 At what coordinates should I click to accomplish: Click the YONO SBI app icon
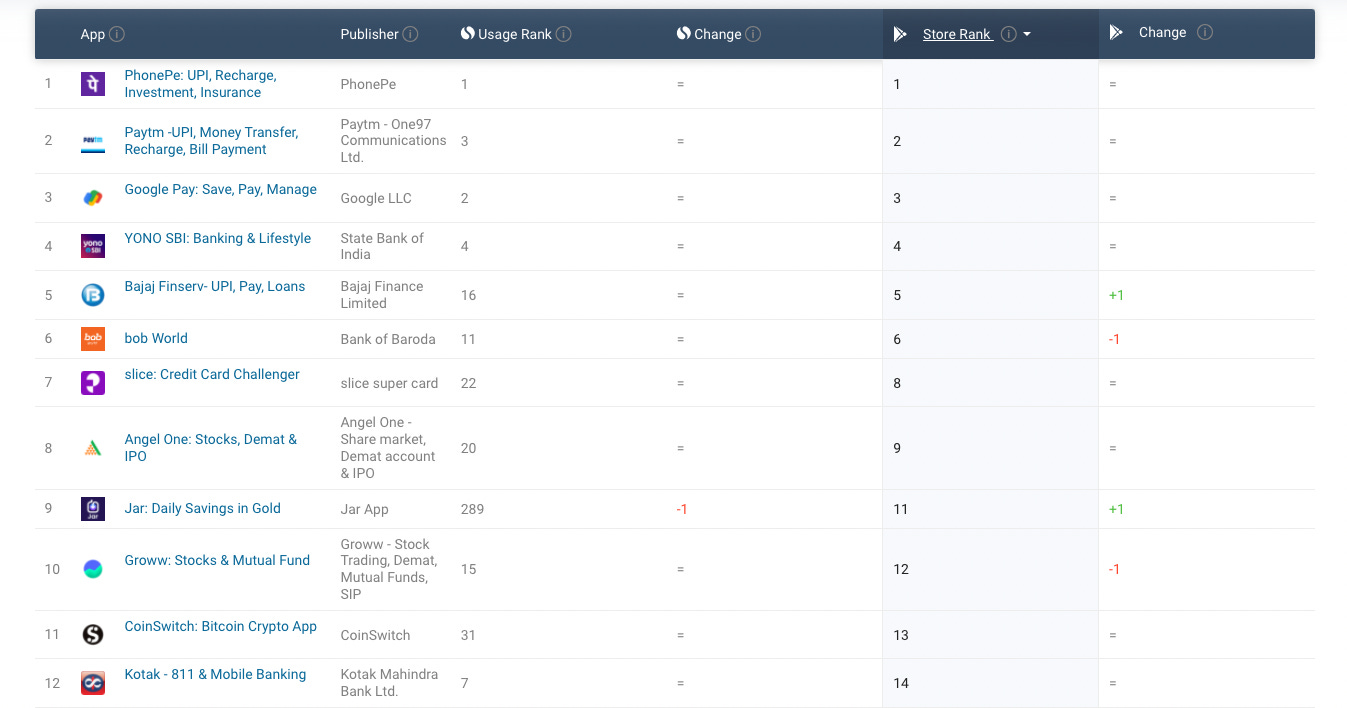[x=93, y=246]
